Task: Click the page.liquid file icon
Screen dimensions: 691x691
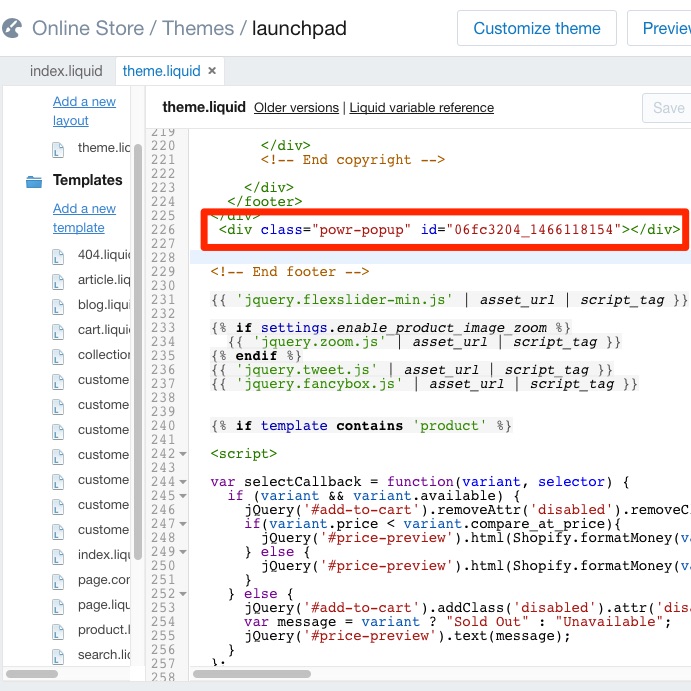Action: point(58,607)
